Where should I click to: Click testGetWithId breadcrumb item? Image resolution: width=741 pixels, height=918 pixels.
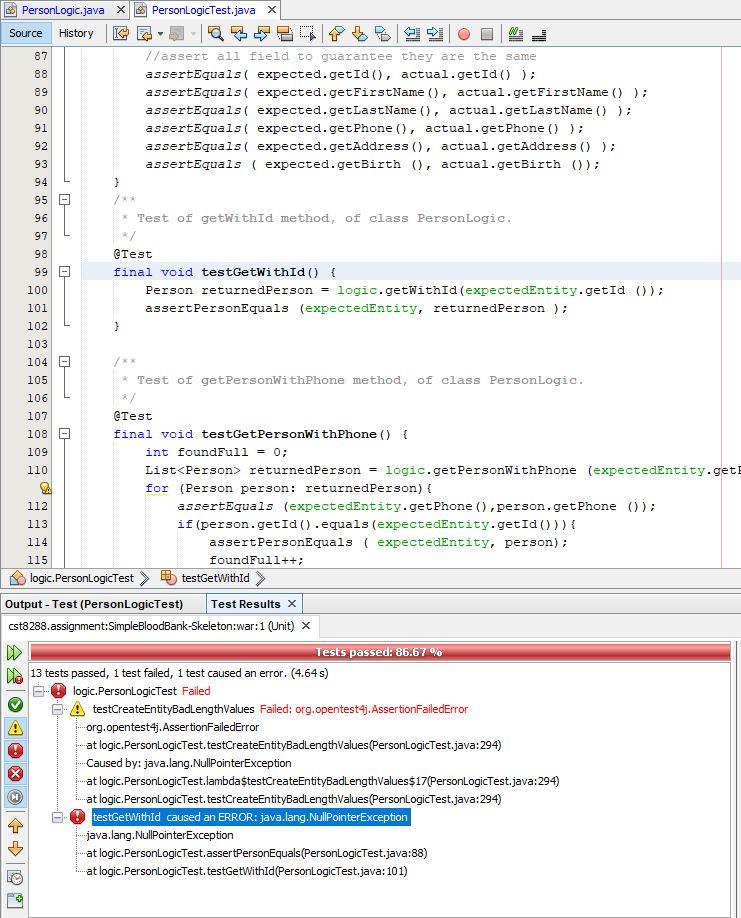[x=215, y=578]
